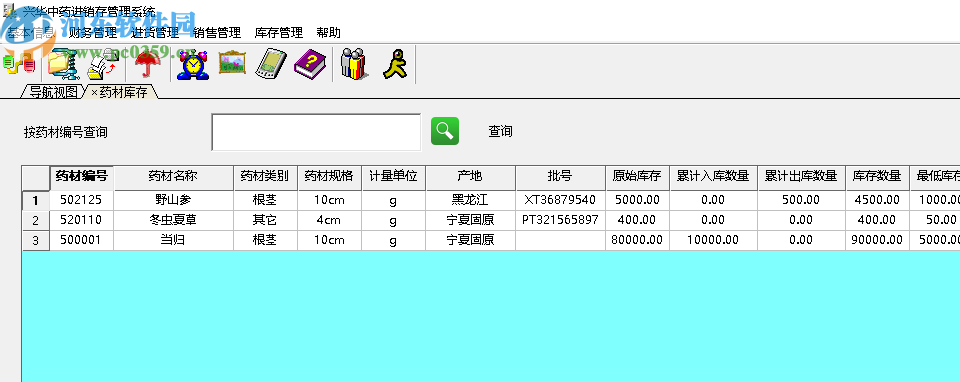Click the 原始库存 column header
This screenshot has width=960, height=382.
pyautogui.click(x=637, y=177)
